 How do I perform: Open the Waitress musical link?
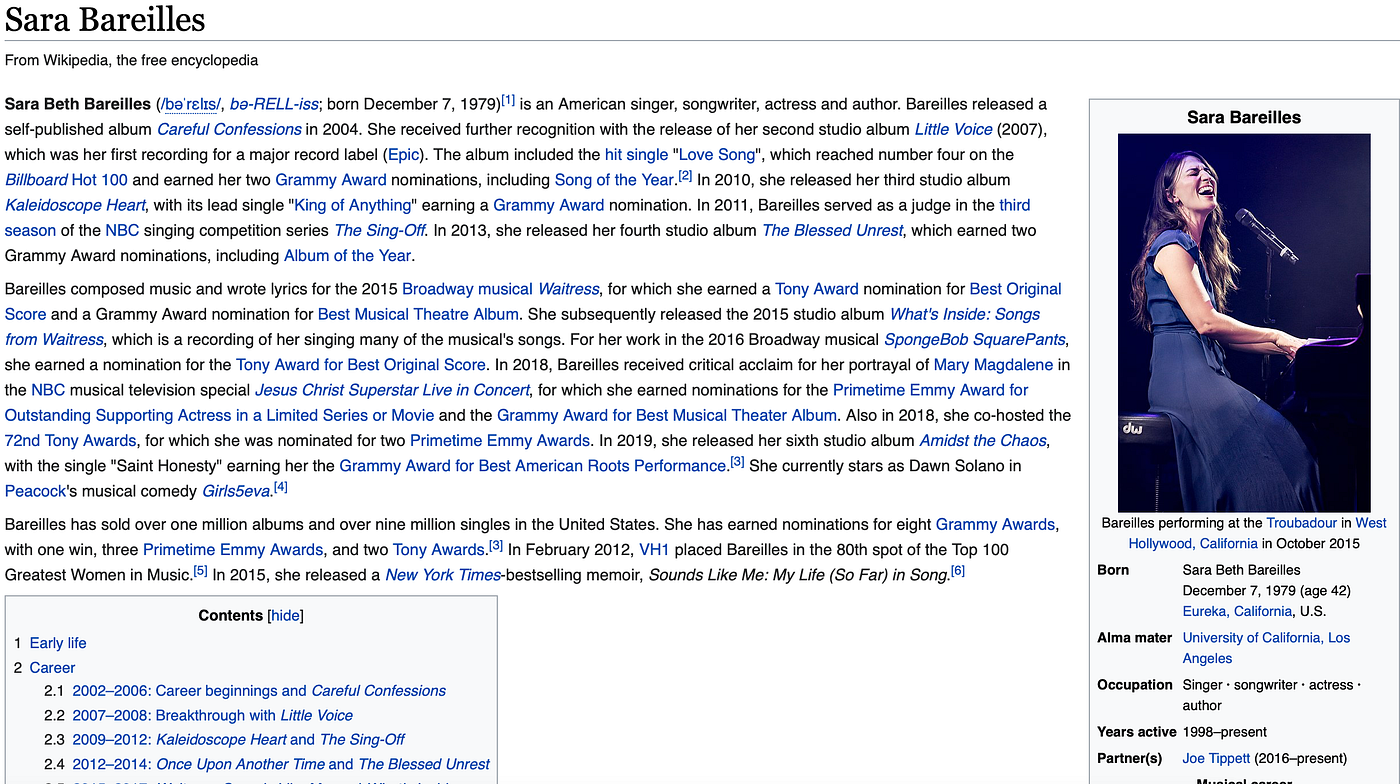click(x=569, y=289)
